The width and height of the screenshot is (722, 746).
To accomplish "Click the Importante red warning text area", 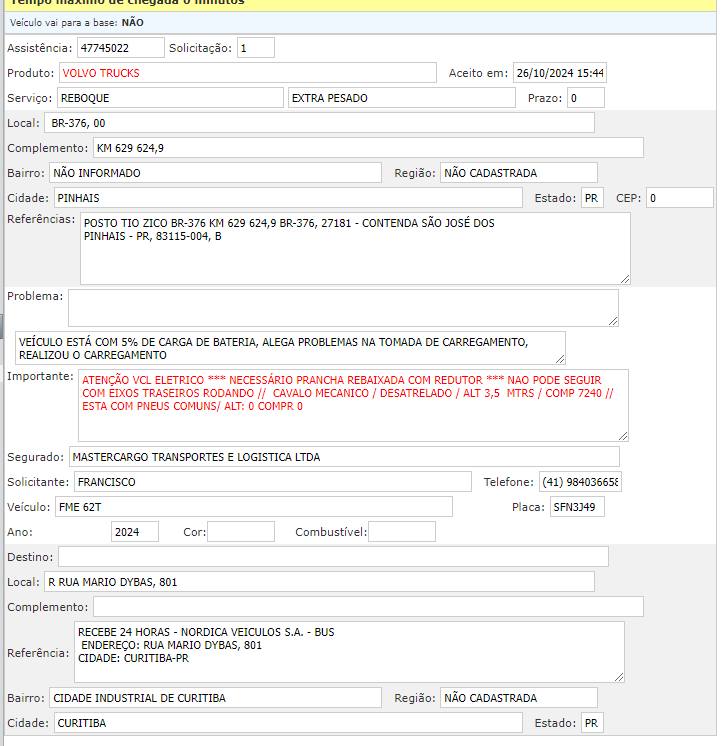I will tap(353, 405).
